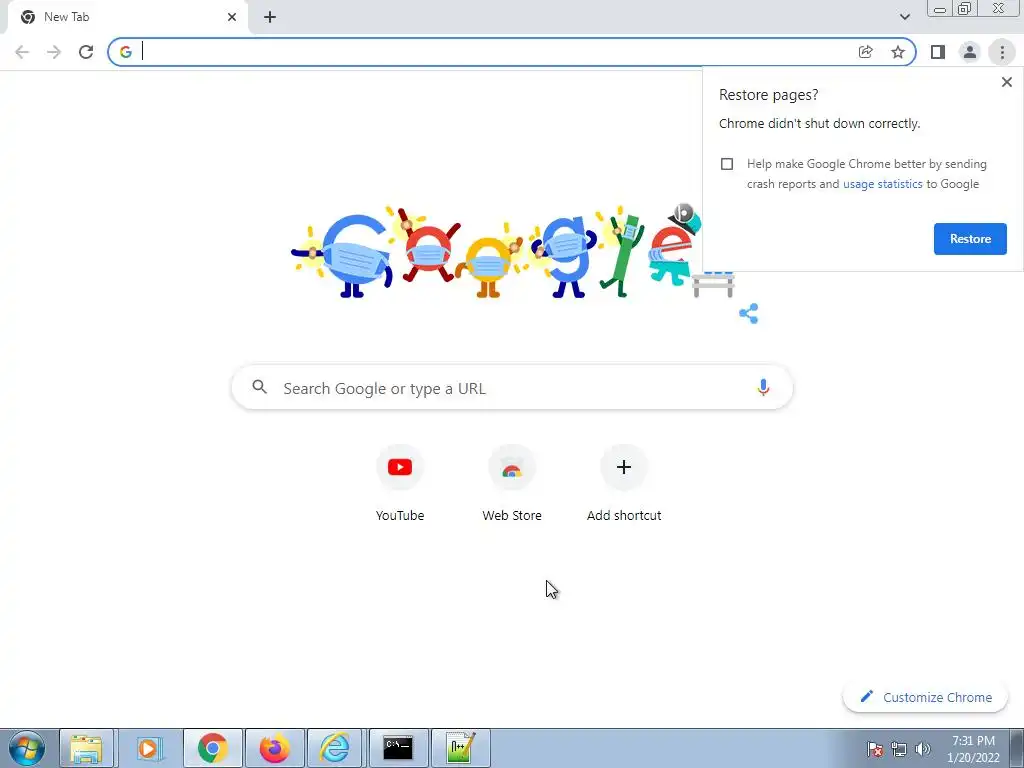Click the magnifier icon in search box
The height and width of the screenshot is (768, 1024).
[259, 387]
